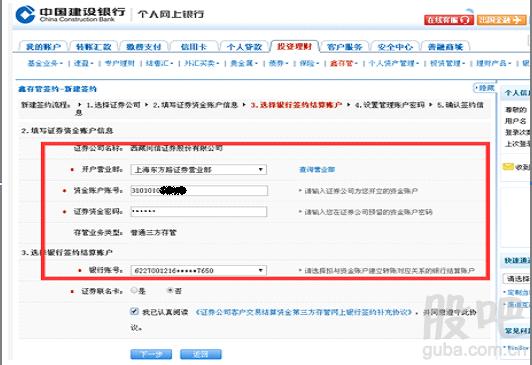The image size is (532, 365).
Task: Select 是 for 证券联名卡
Action: [134, 290]
